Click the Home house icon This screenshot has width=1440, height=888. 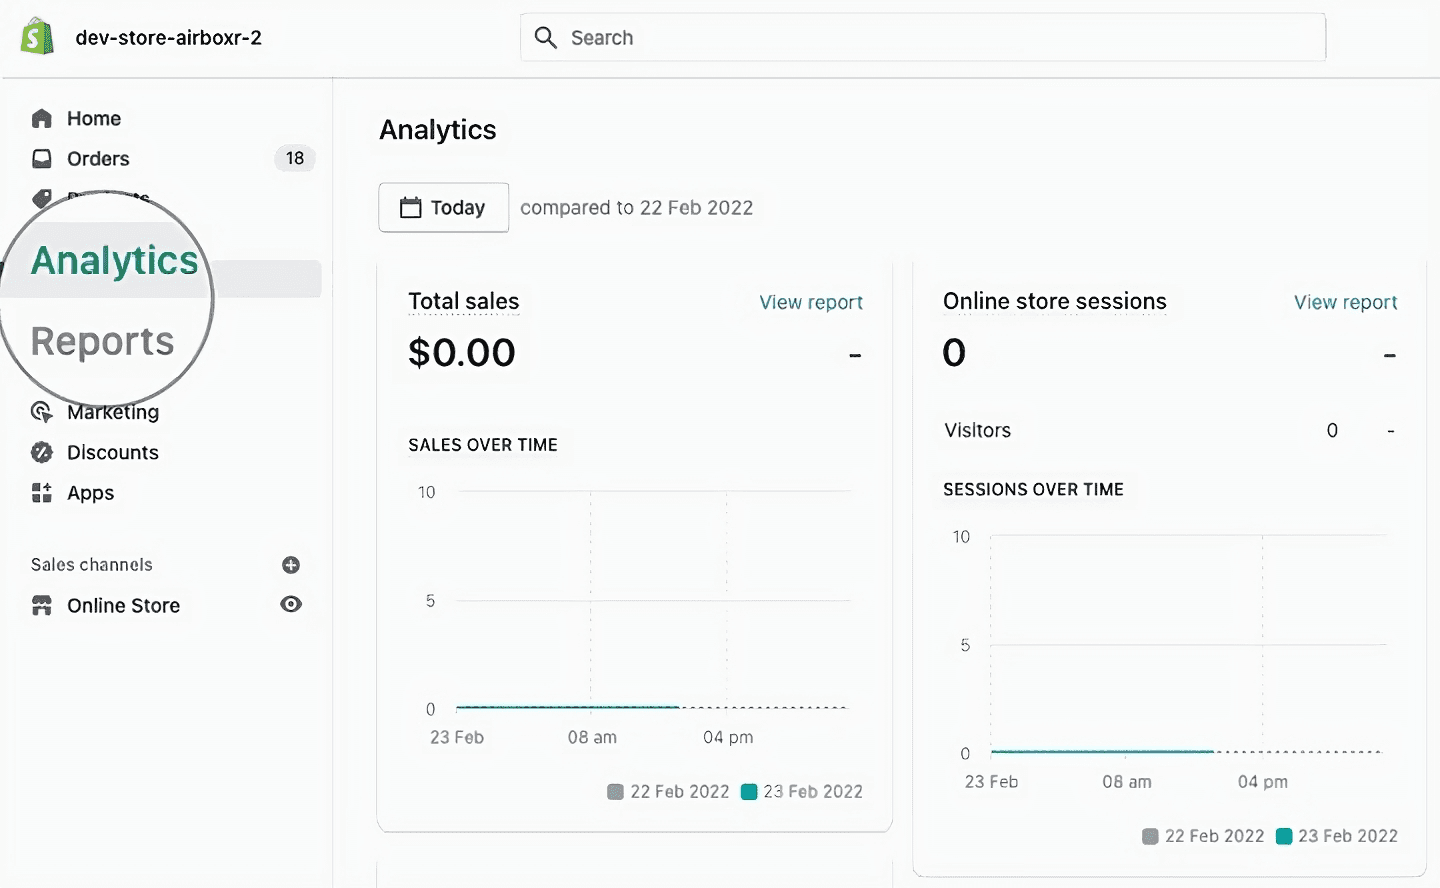pos(42,119)
